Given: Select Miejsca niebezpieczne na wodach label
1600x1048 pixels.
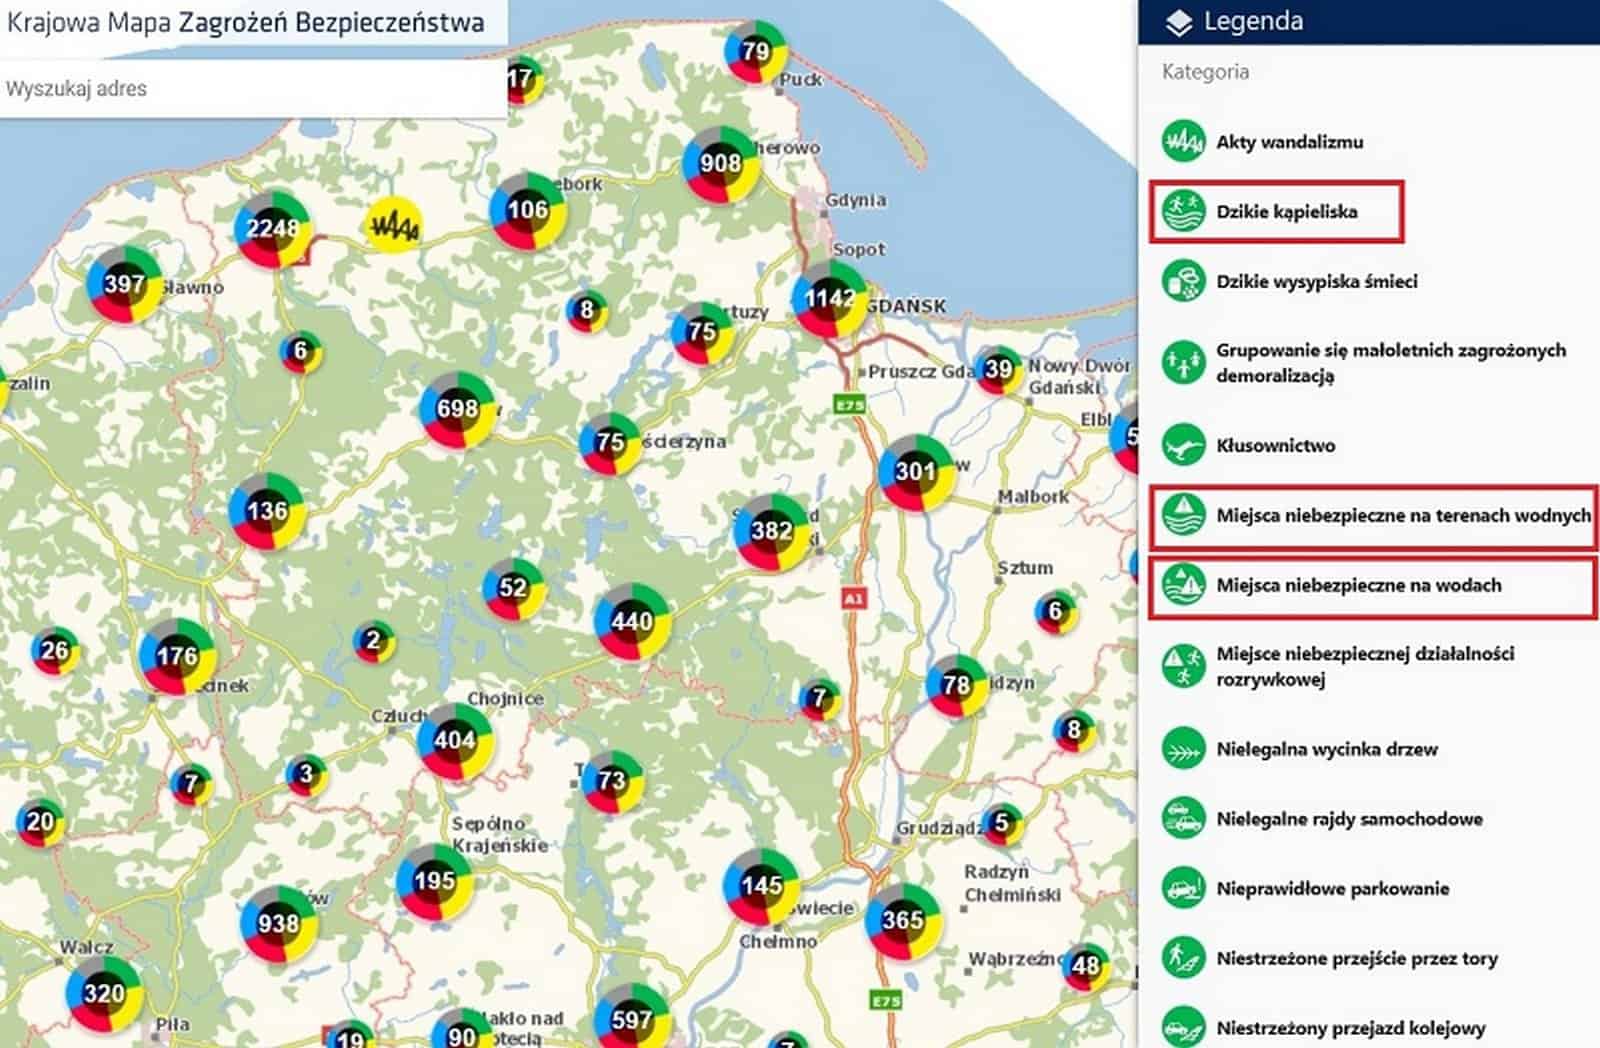Looking at the screenshot, I should (x=1358, y=586).
